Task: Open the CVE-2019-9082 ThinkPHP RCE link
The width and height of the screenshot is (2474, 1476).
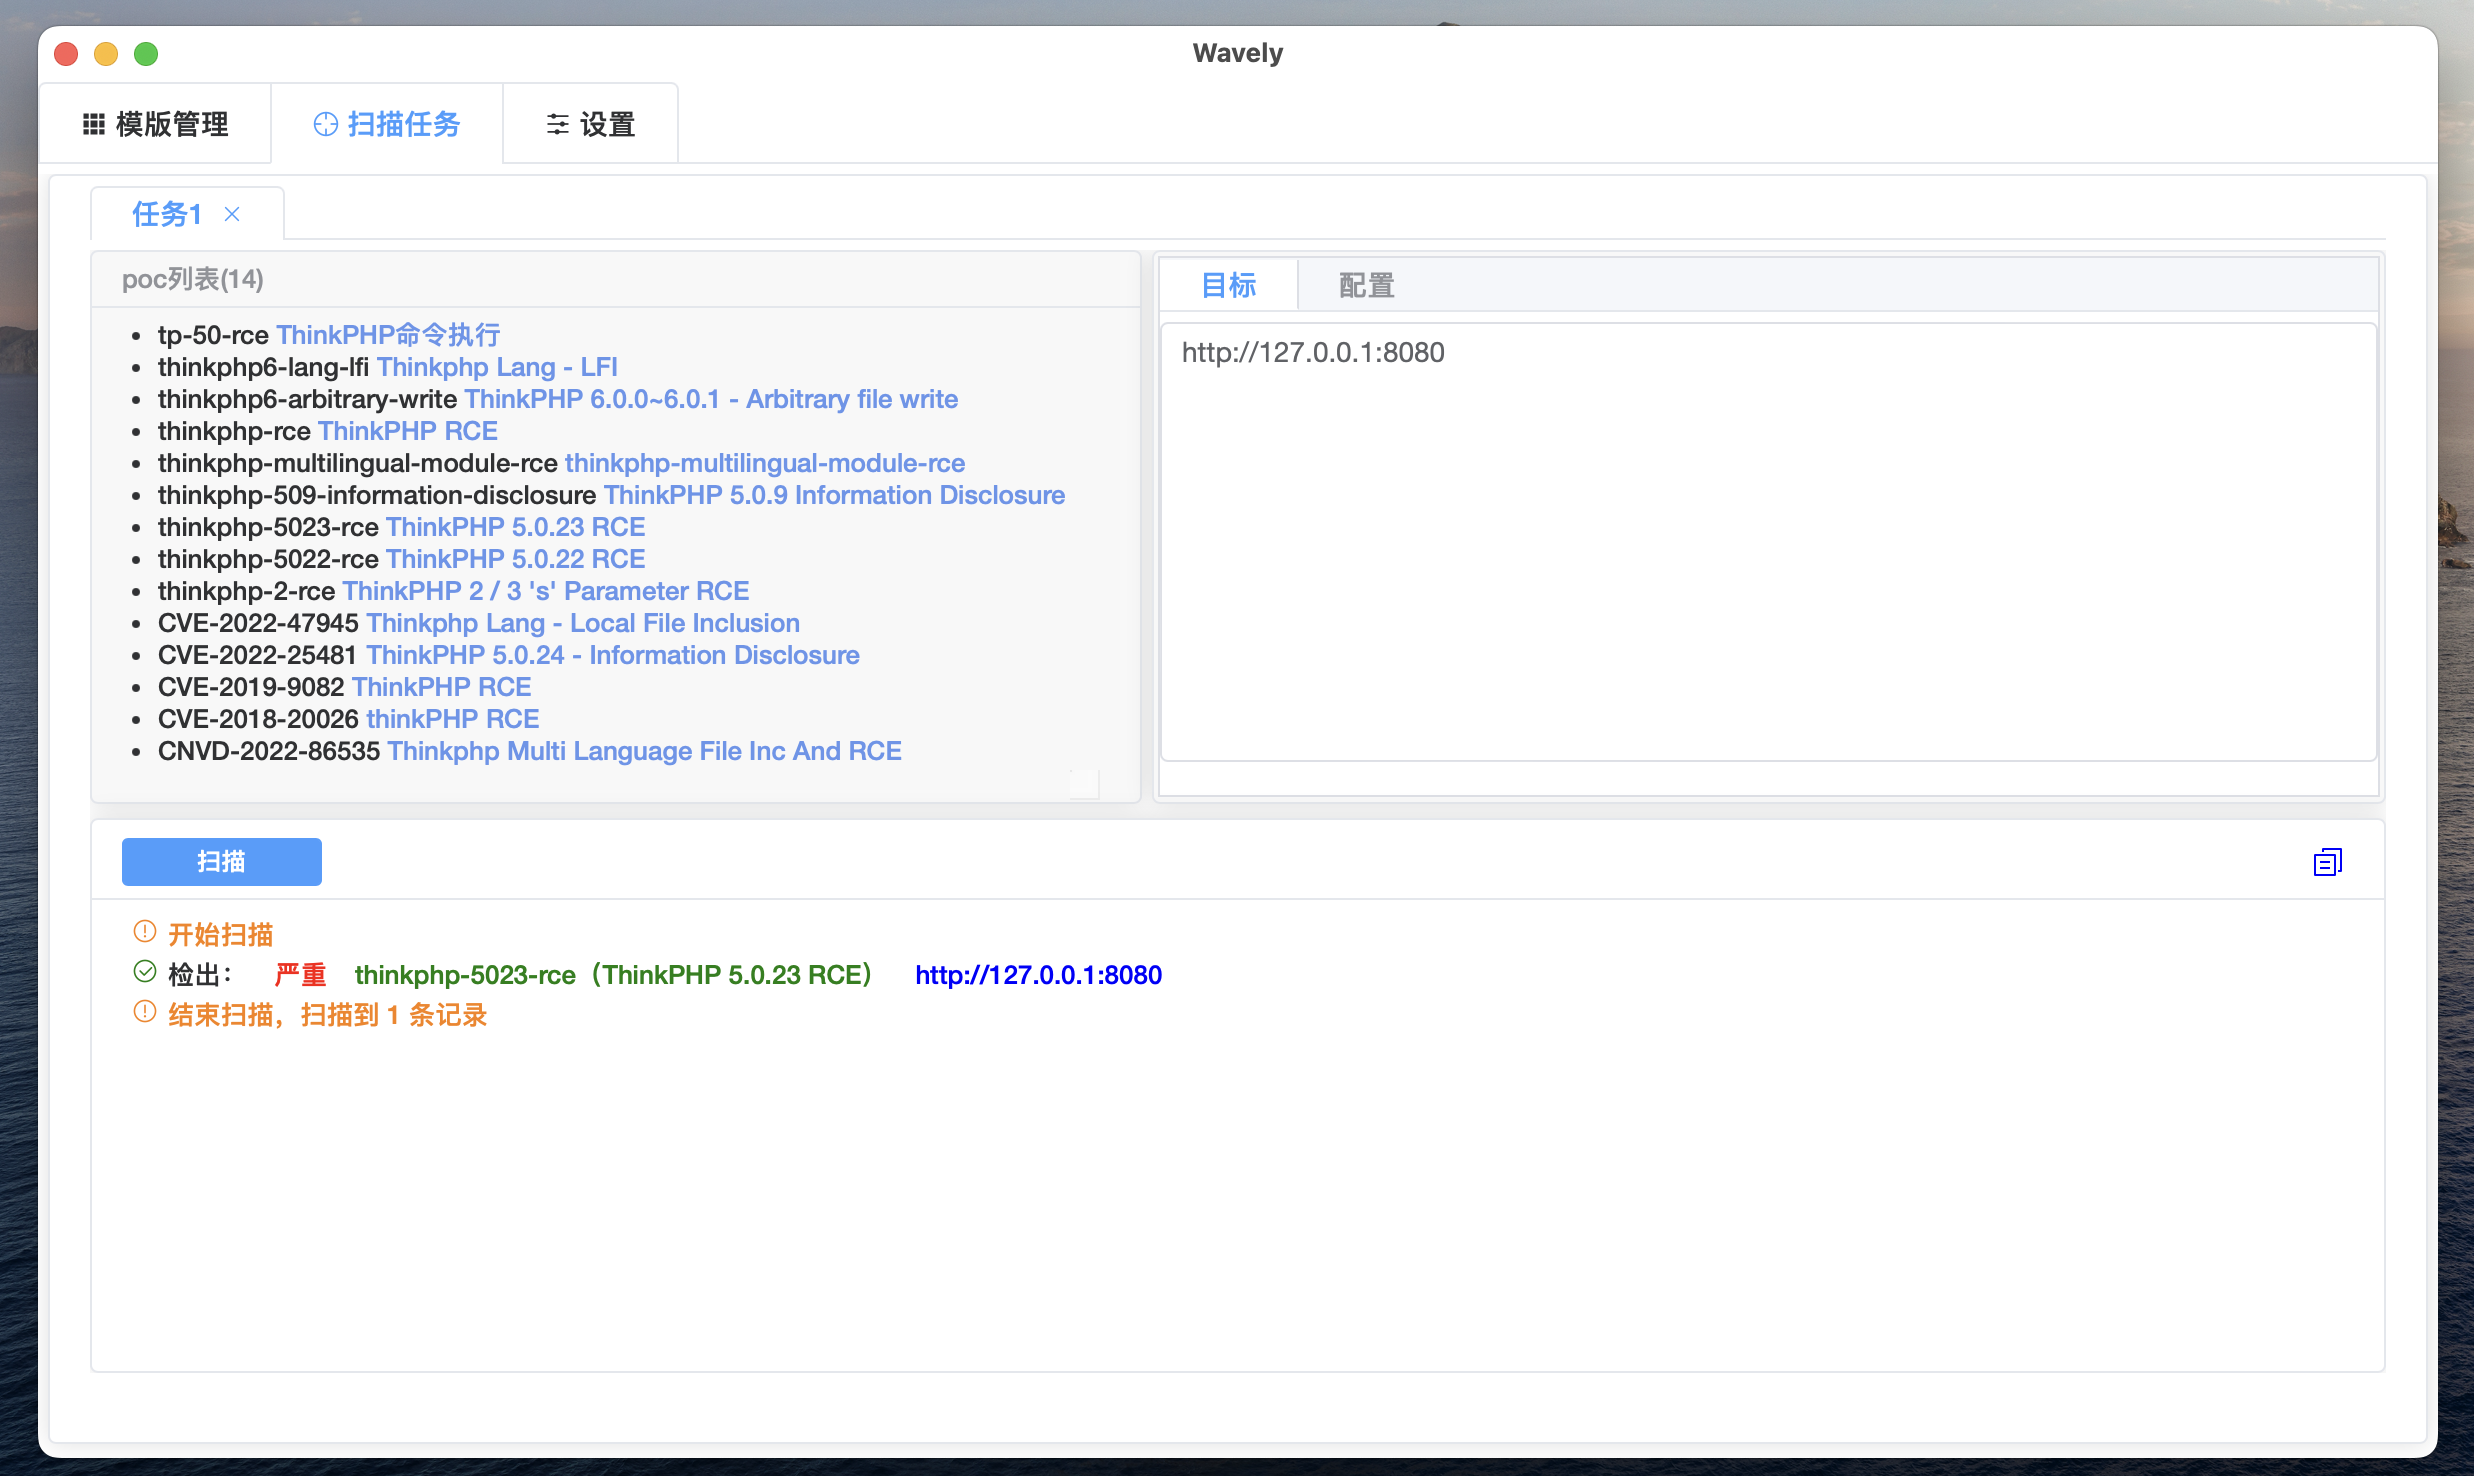Action: (443, 687)
